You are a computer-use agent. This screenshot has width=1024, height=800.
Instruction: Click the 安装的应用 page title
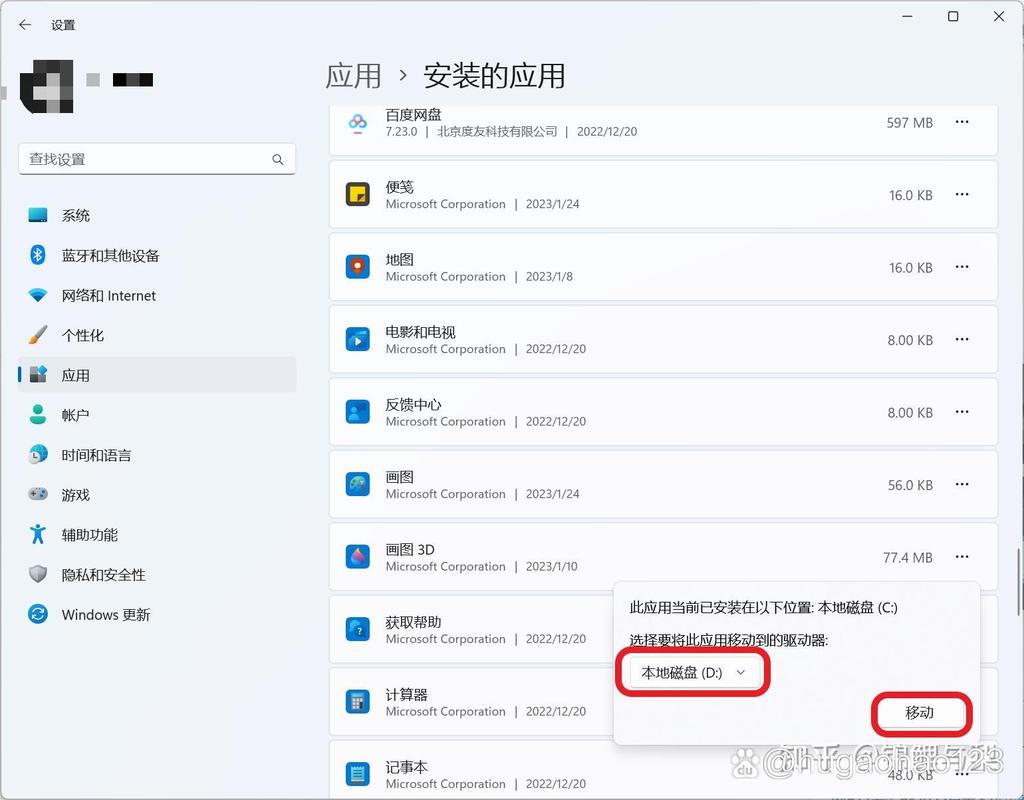click(494, 76)
